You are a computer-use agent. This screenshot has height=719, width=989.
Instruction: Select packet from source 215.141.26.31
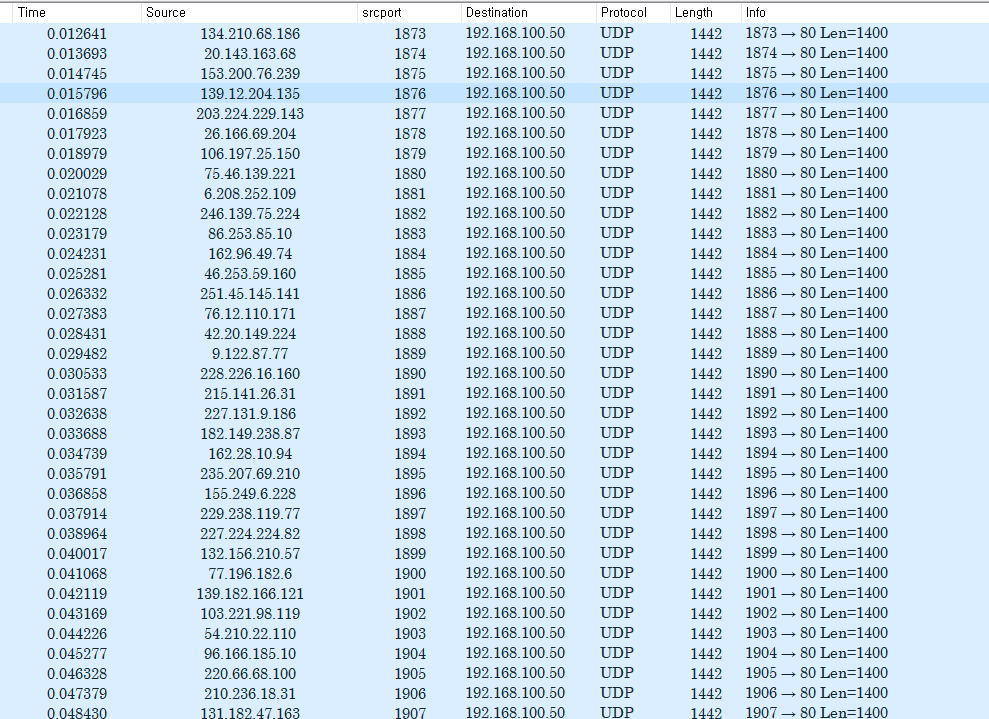tap(494, 393)
